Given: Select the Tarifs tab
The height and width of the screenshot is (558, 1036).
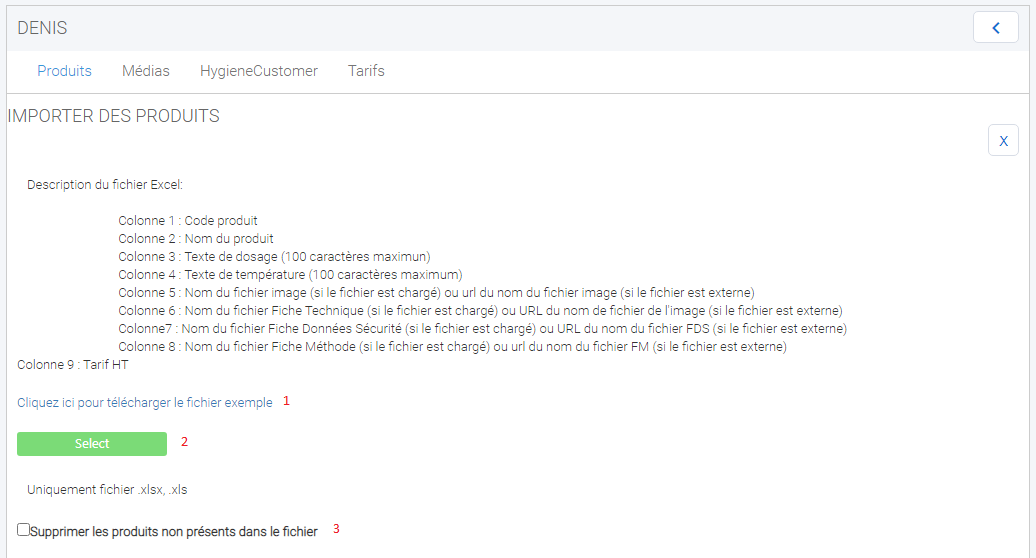Looking at the screenshot, I should pyautogui.click(x=366, y=71).
